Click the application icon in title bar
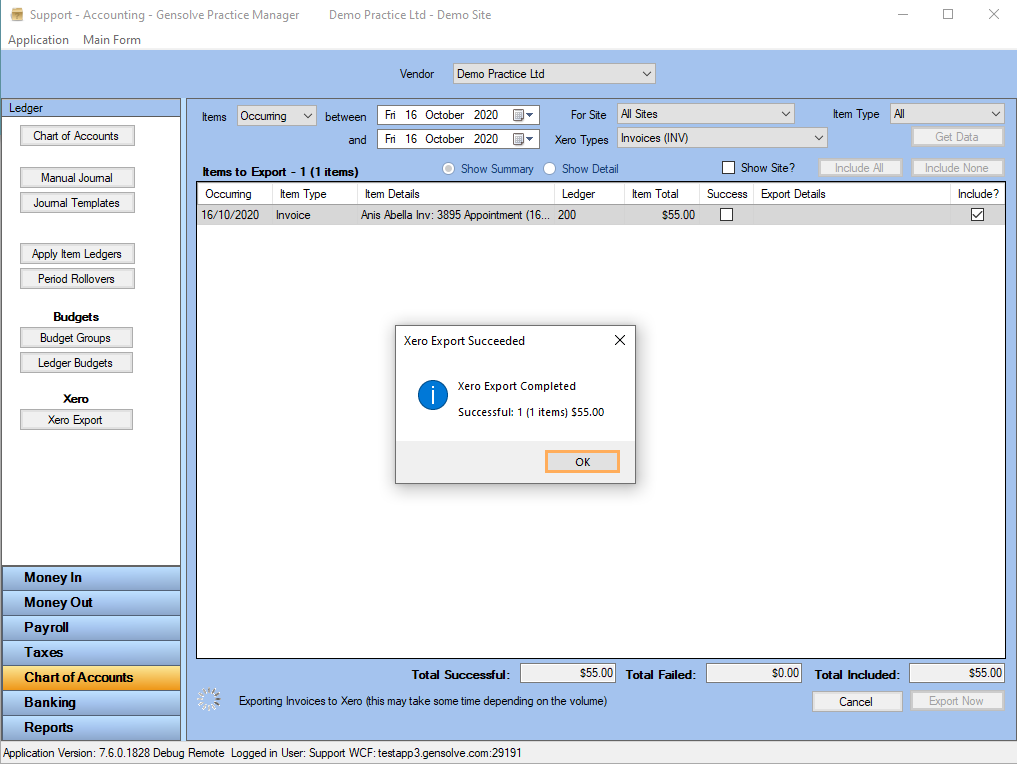The height and width of the screenshot is (764, 1017). 16,15
